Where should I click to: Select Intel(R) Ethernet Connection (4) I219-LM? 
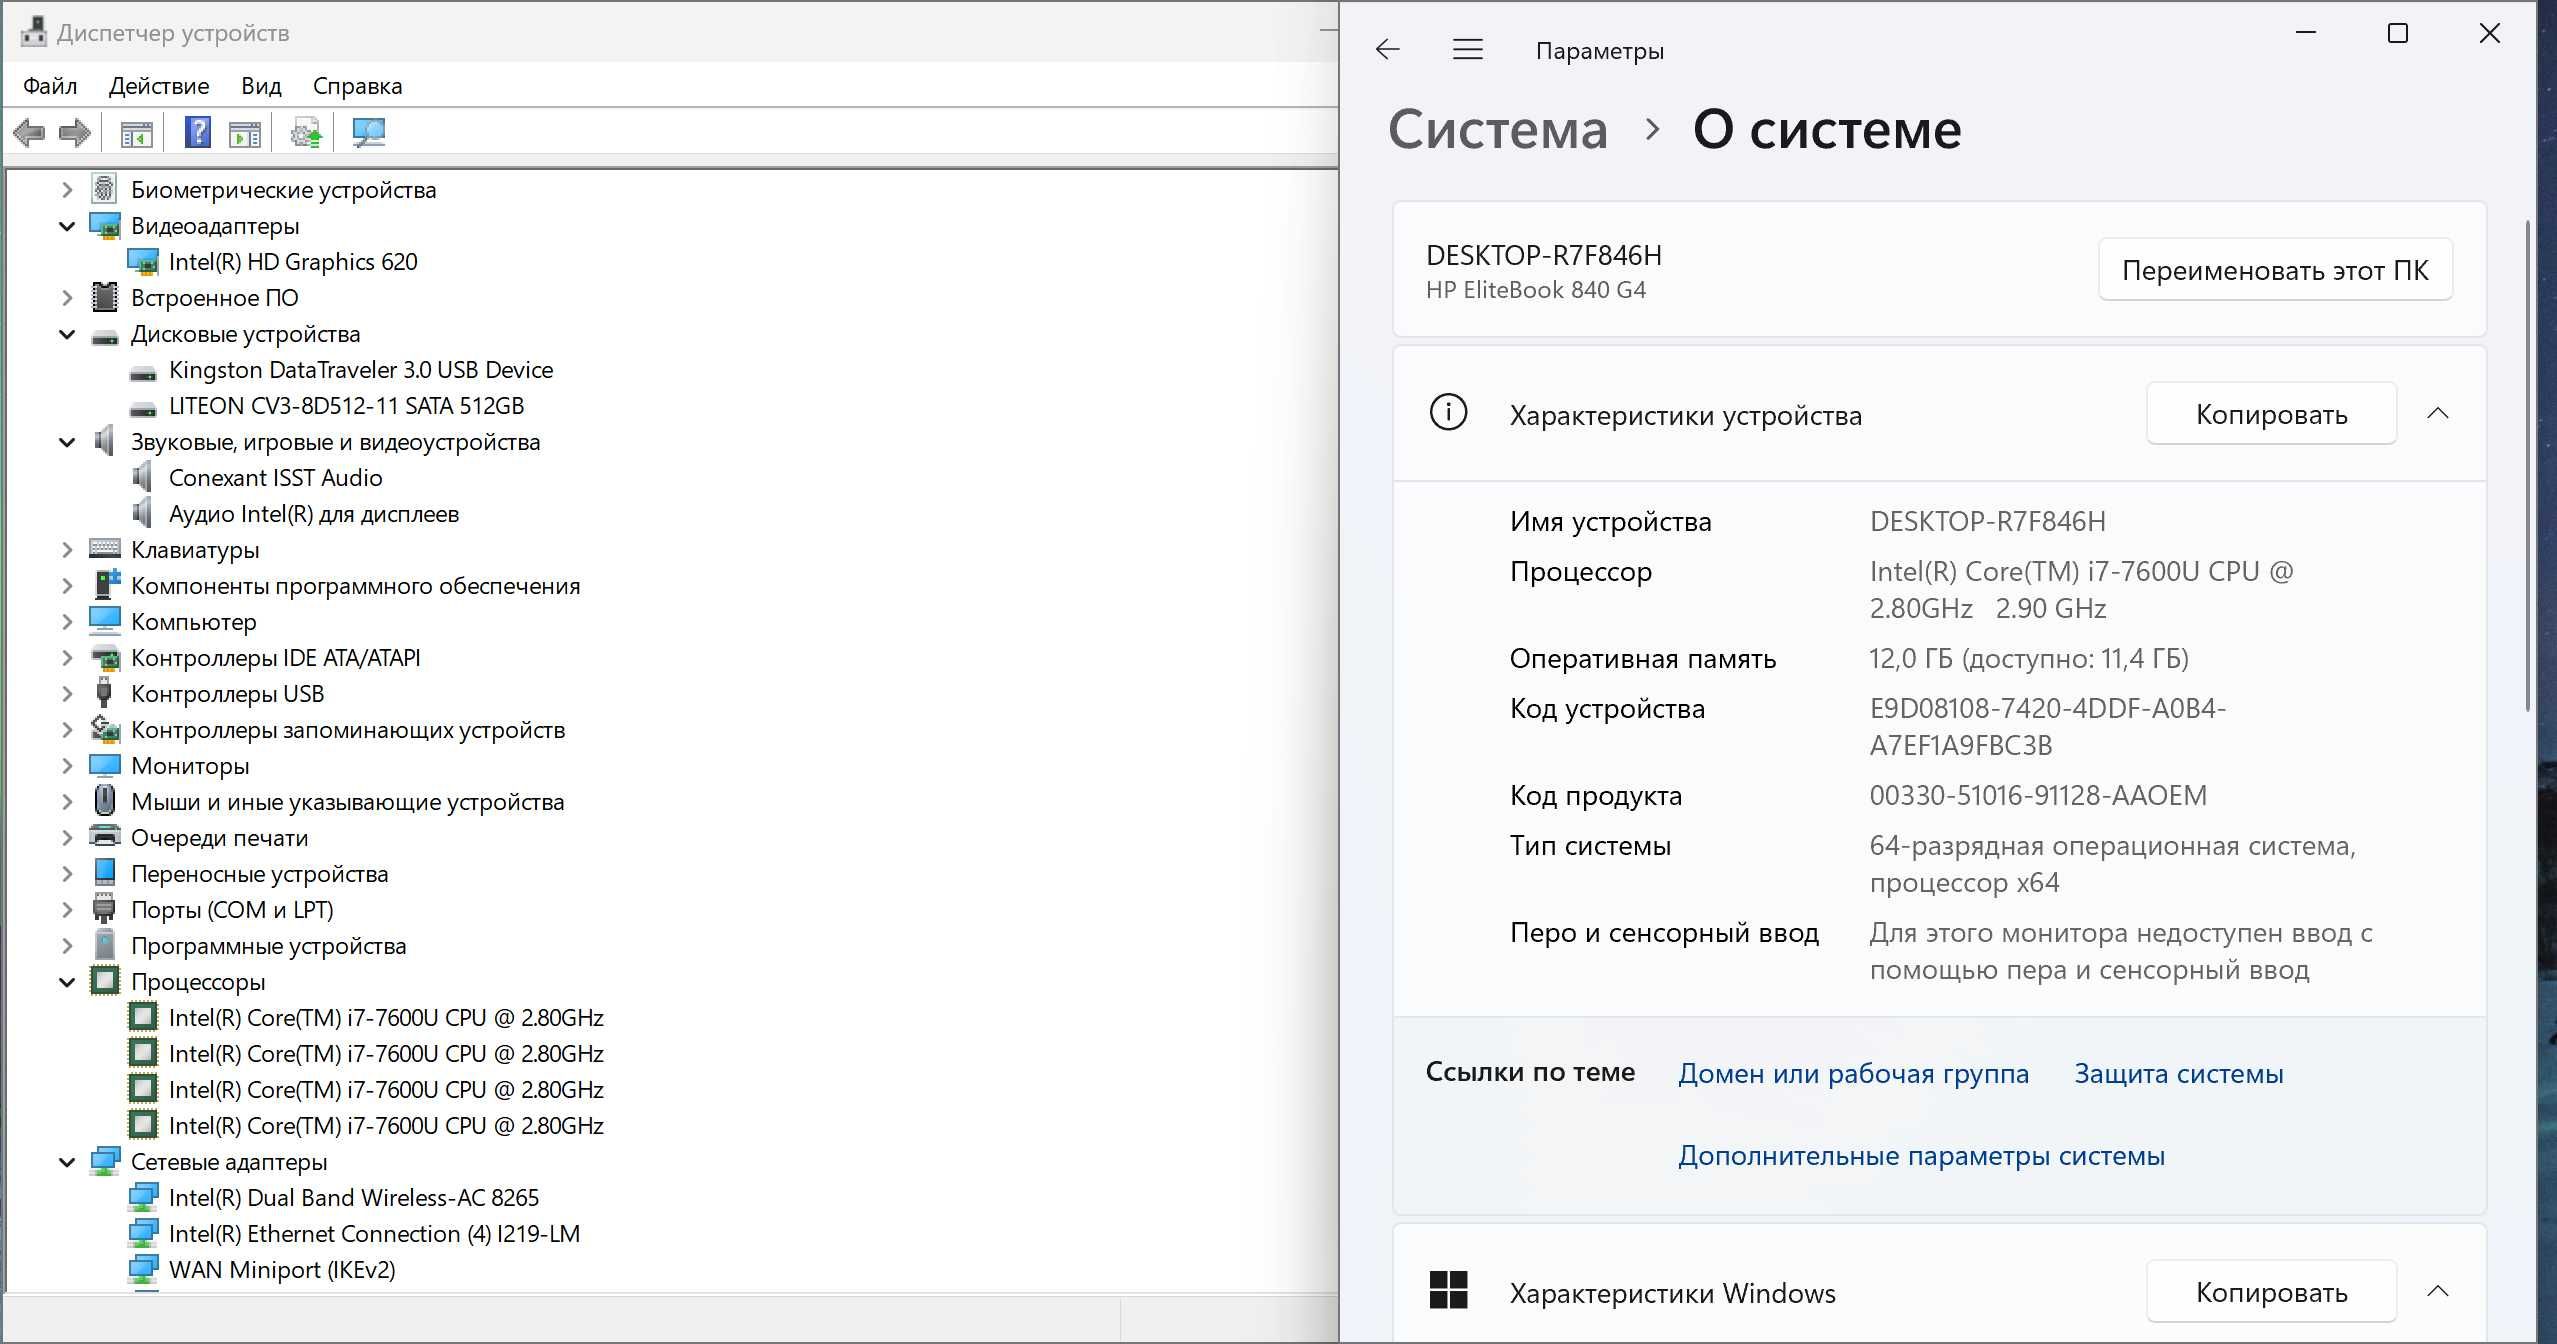(374, 1234)
